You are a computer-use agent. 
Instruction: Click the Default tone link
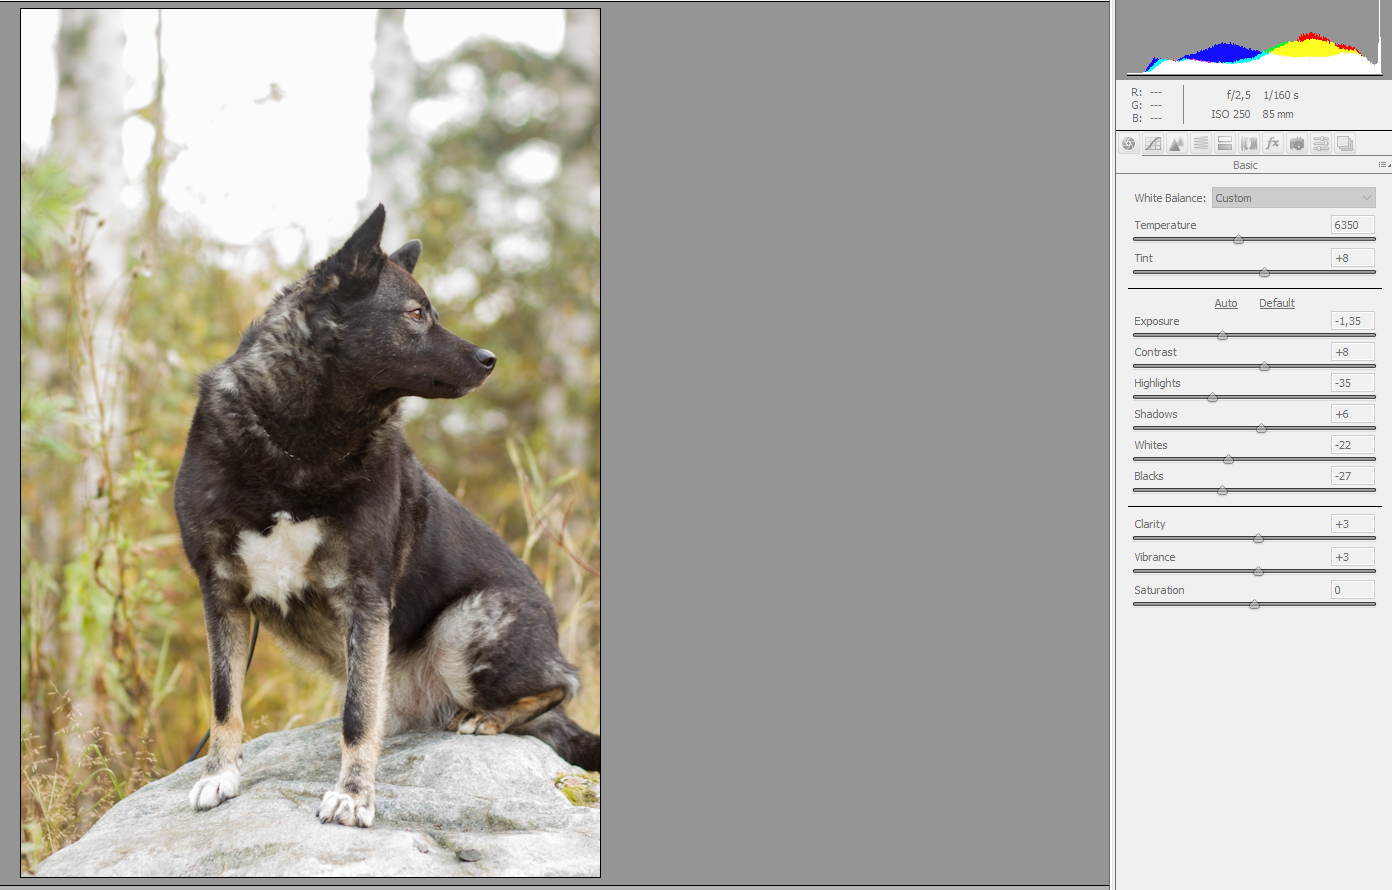1277,303
